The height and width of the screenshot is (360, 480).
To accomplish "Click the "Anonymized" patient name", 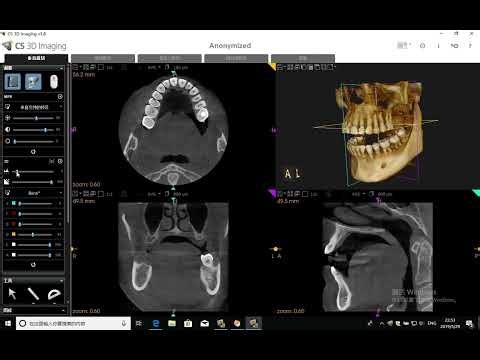I will pos(230,46).
